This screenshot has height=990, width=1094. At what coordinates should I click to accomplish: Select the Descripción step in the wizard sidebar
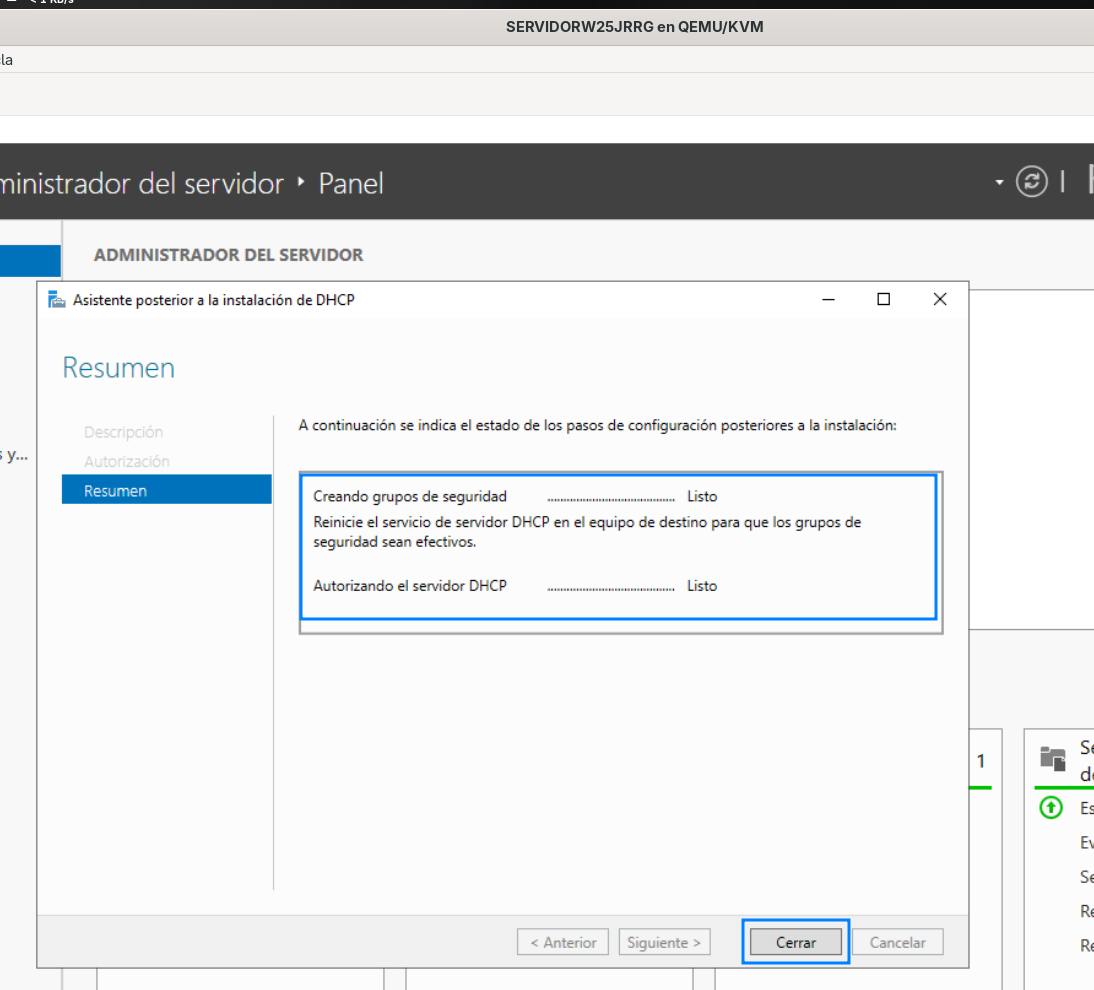[x=123, y=432]
